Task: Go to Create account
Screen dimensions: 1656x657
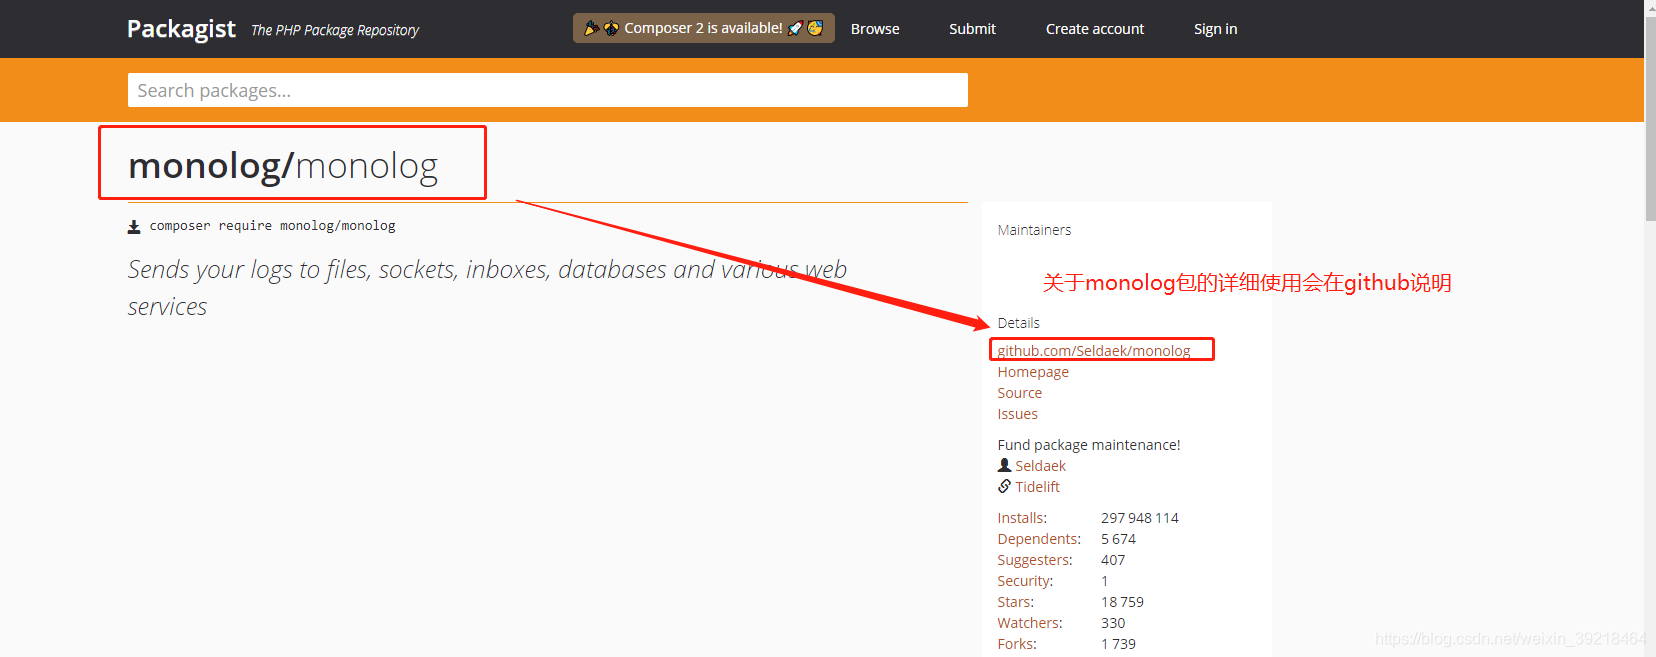Action: 1095,29
